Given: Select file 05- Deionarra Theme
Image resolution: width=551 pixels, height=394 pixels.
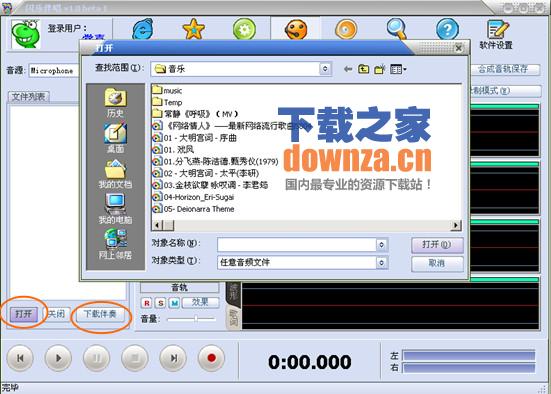Looking at the screenshot, I should click(193, 209).
